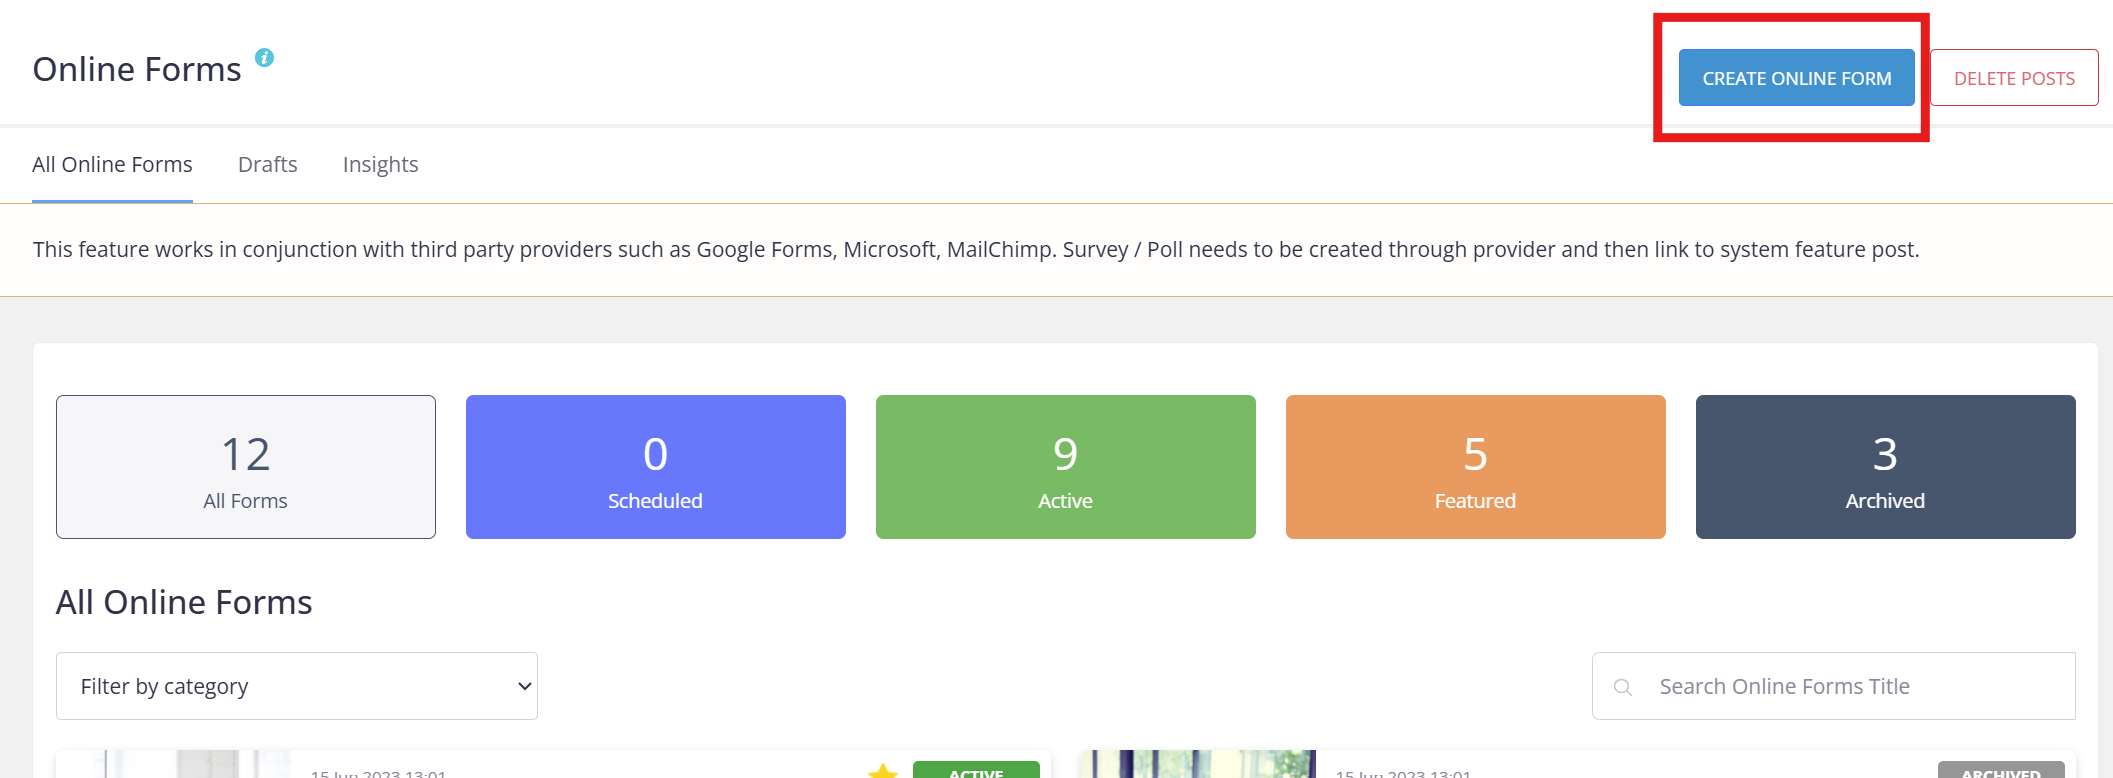Viewport: 2113px width, 778px height.
Task: Click the grey ARCHIVED status badge
Action: coord(2001,770)
